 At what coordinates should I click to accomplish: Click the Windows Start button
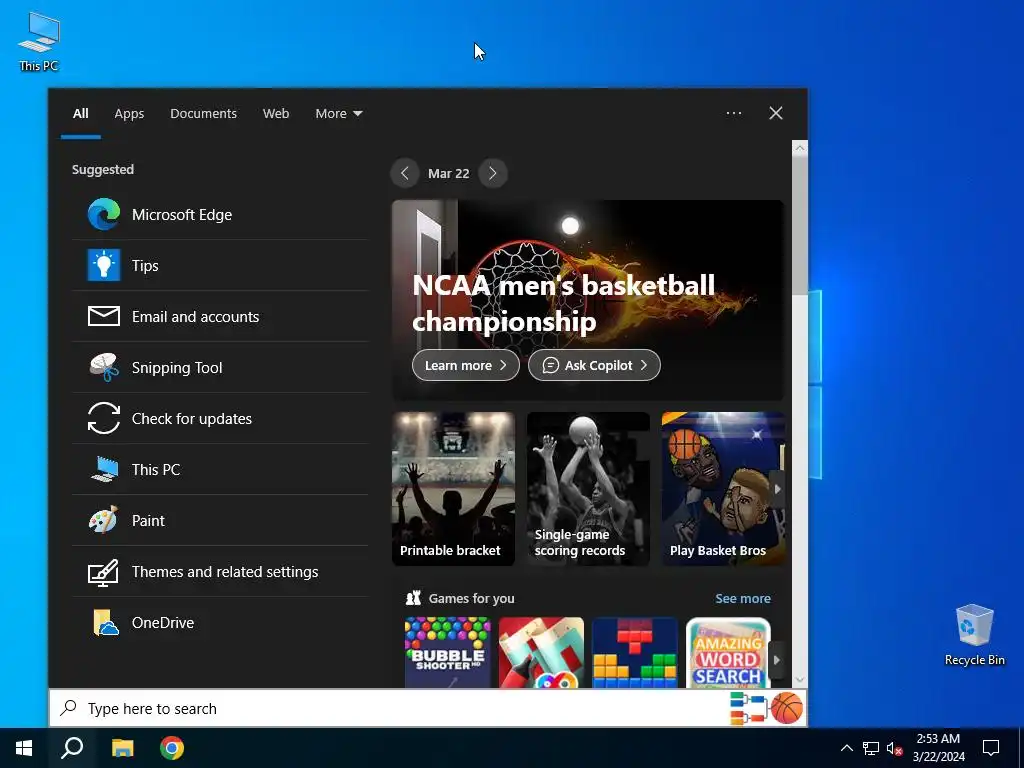coord(24,748)
